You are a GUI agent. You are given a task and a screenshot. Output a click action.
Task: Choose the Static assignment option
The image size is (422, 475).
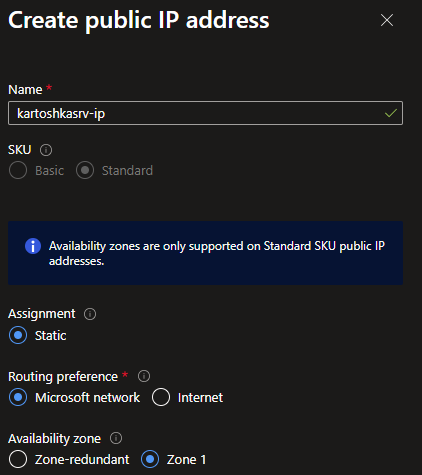tap(18, 335)
